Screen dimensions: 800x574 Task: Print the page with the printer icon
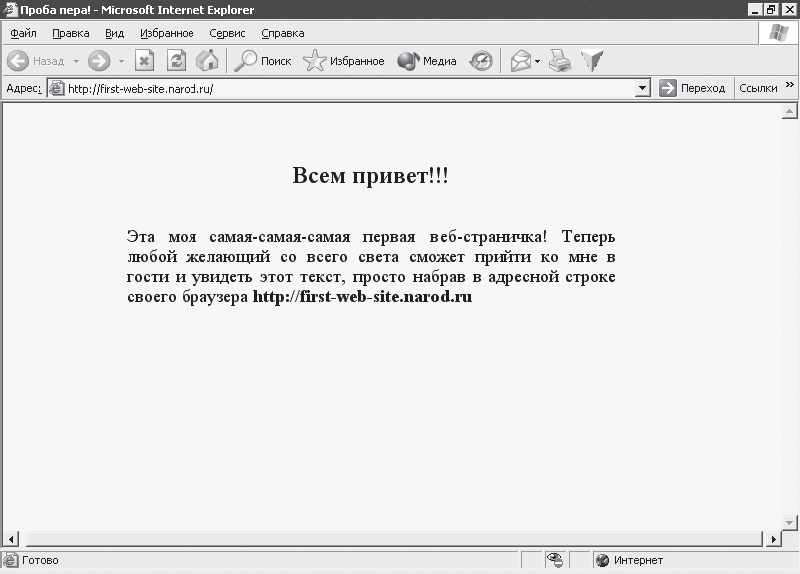coord(560,61)
